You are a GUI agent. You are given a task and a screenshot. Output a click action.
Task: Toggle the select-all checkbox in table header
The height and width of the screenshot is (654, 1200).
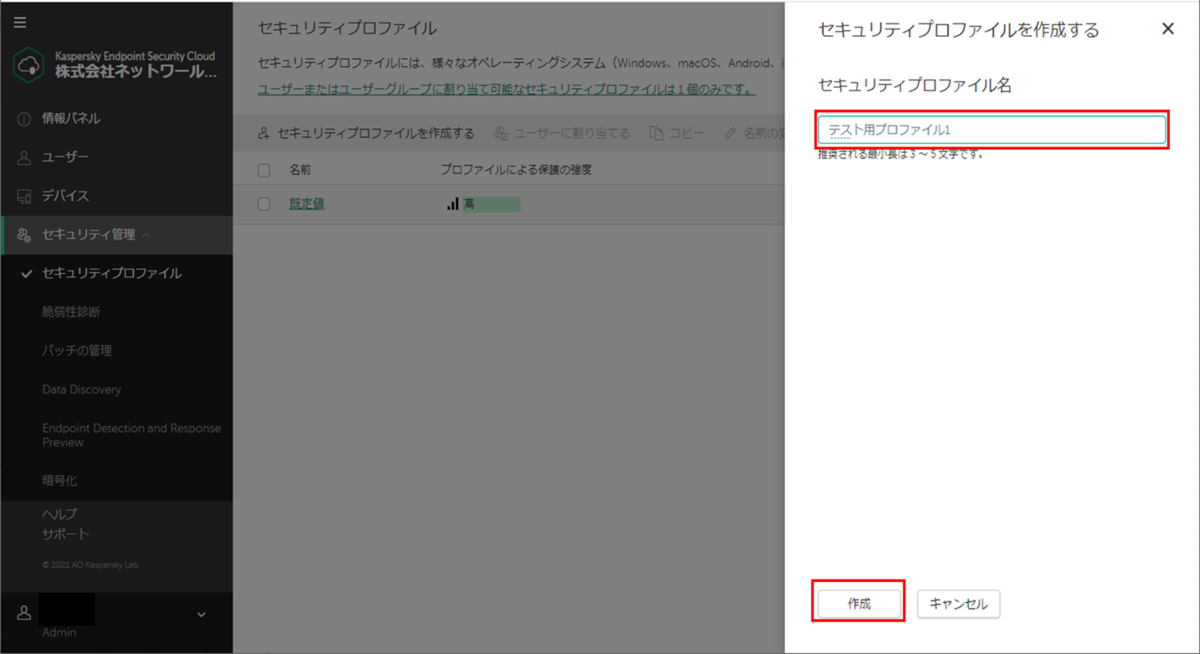263,170
